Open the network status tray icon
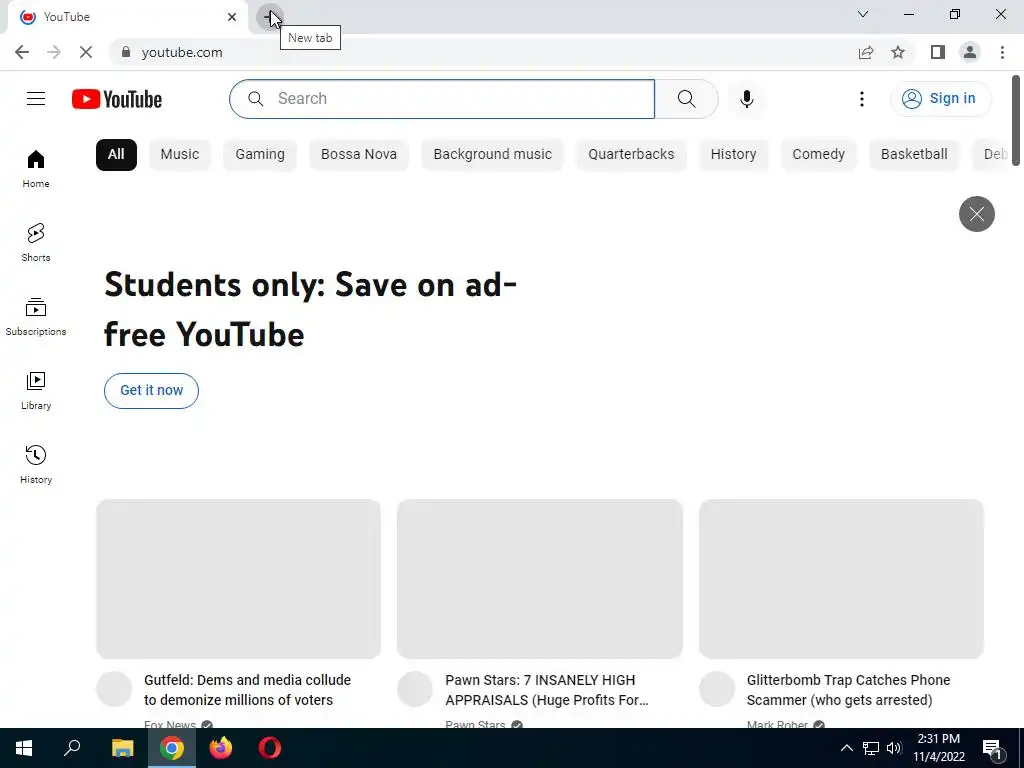This screenshot has height=768, width=1024. (x=871, y=748)
